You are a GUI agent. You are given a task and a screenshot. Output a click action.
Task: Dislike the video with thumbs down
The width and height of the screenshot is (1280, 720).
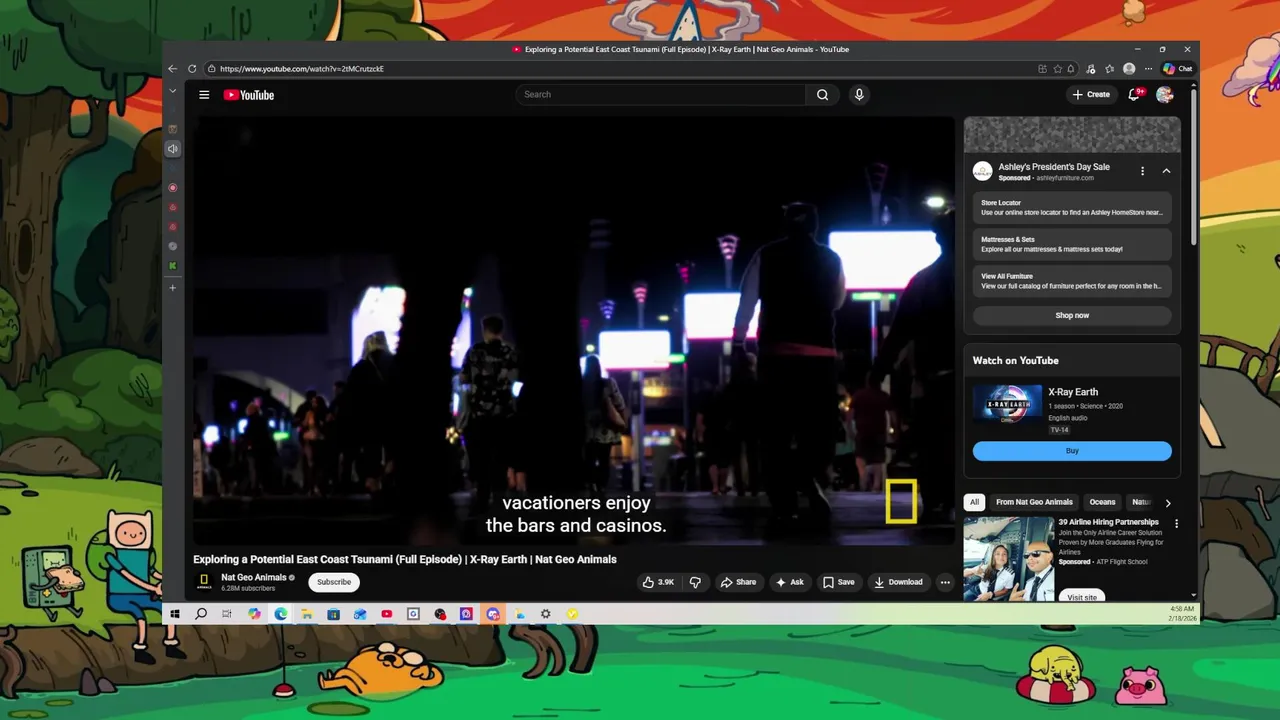tap(695, 582)
